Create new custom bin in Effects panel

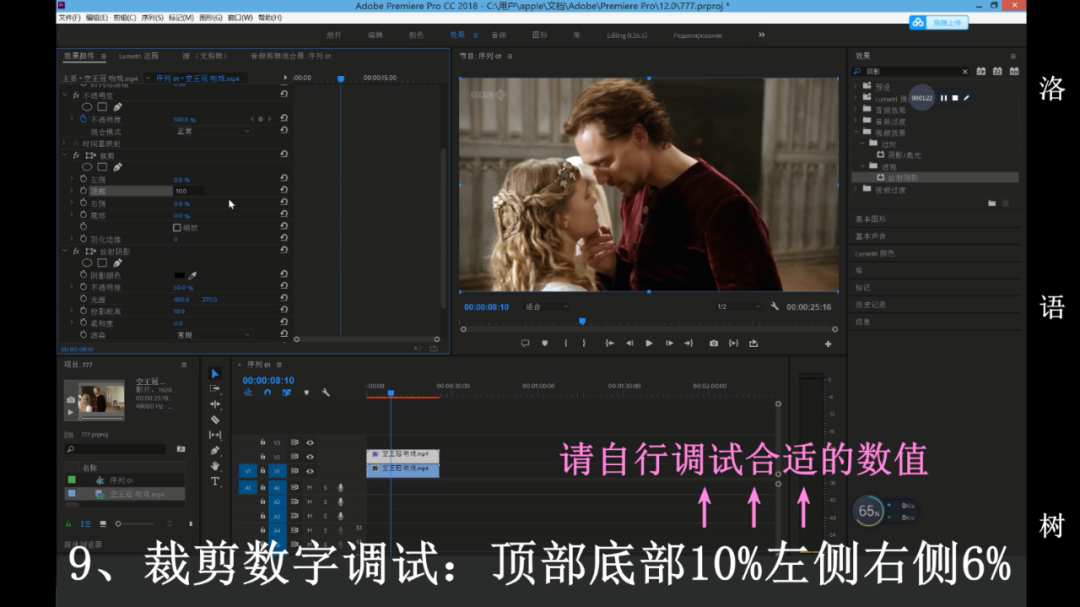click(x=992, y=203)
